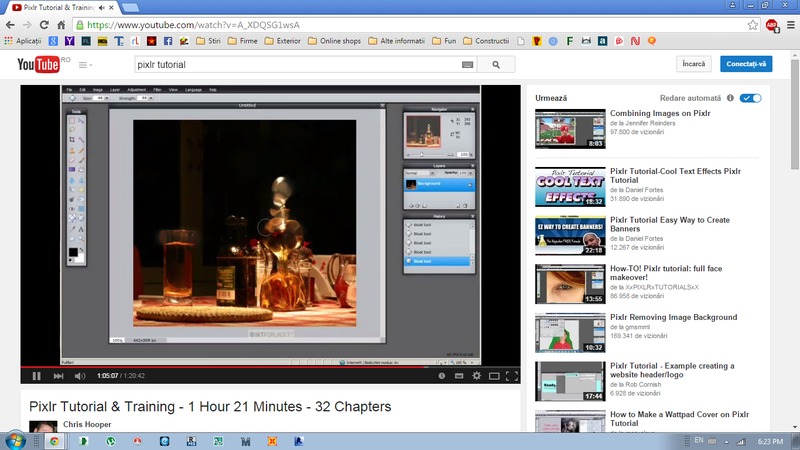Seek on the red video progress bar
This screenshot has height=450, width=800.
[x=270, y=366]
